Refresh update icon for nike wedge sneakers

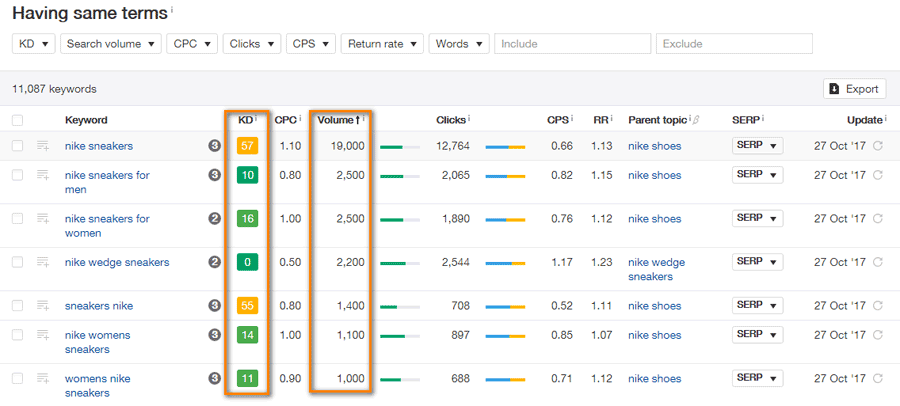coord(878,262)
